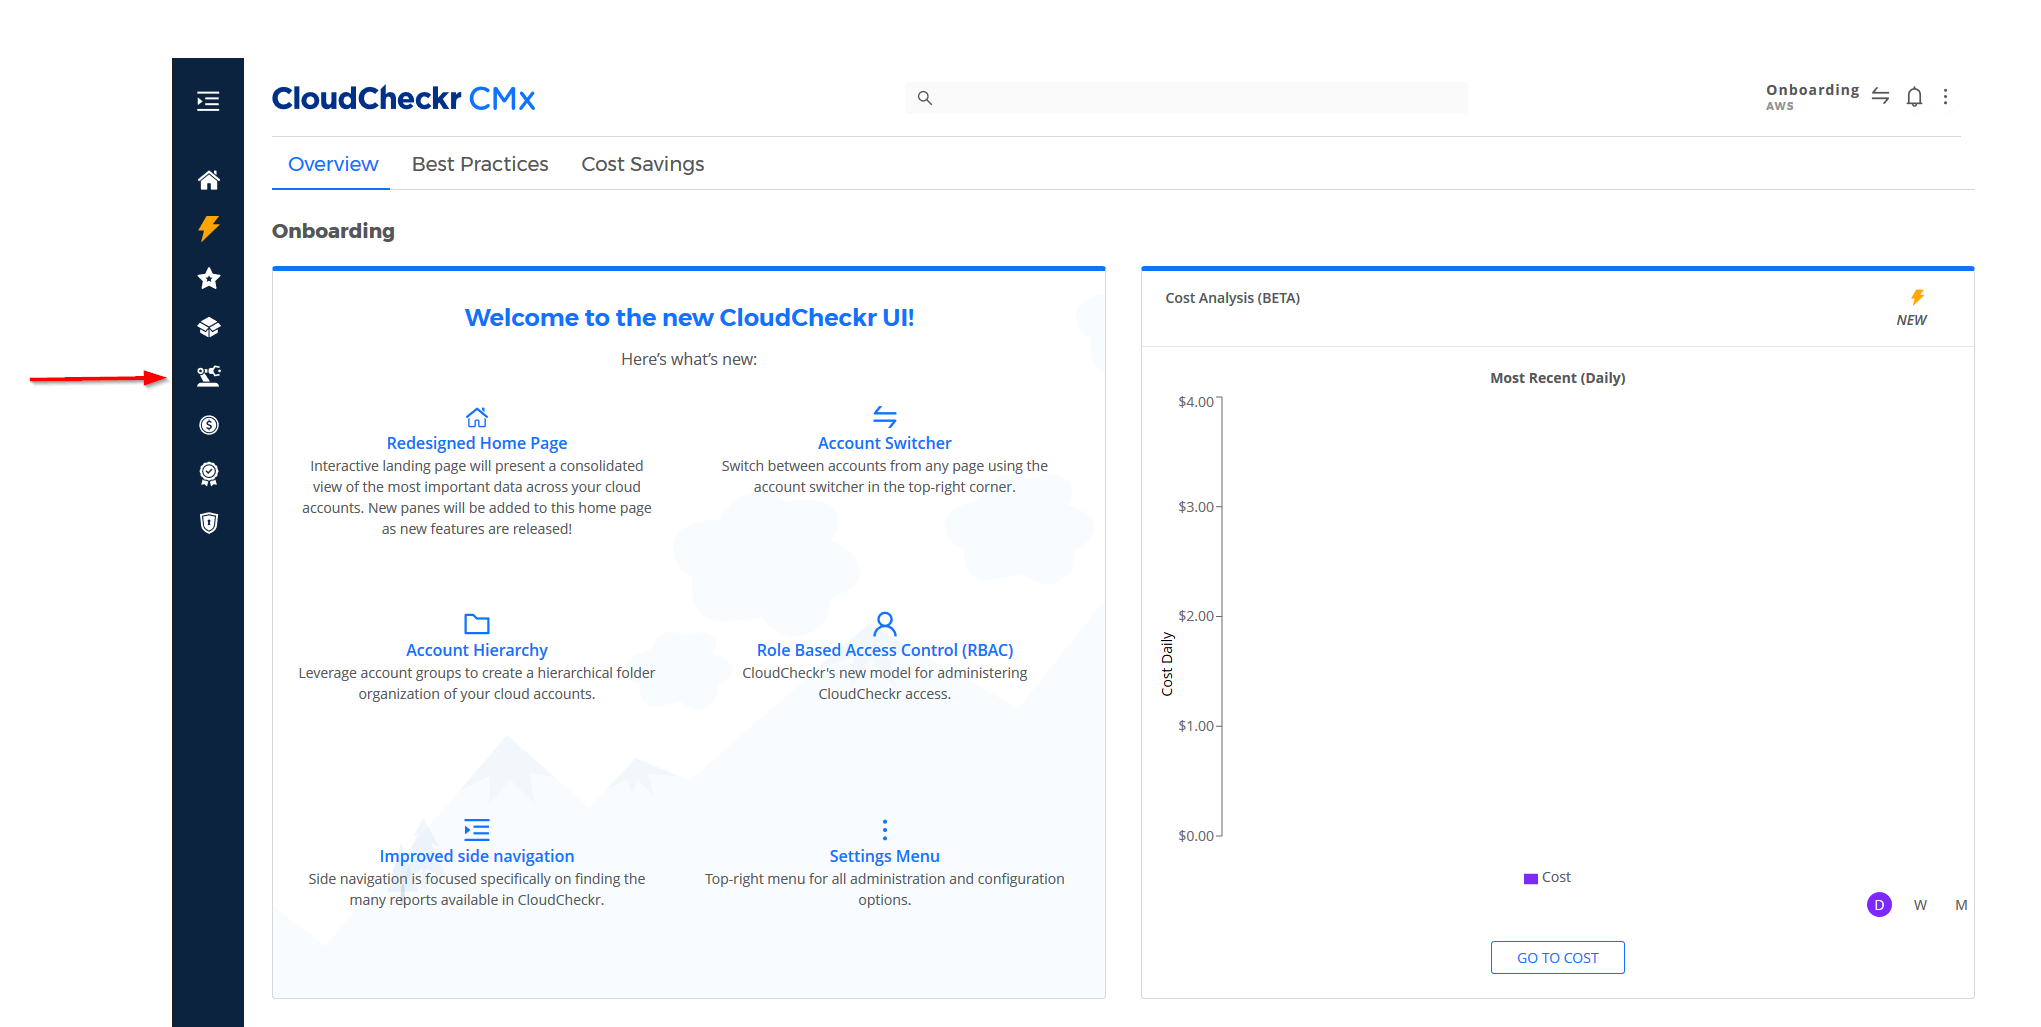Click the NEW lightning icon in Cost Analysis
Screen dimensions: 2041x1027
(x=1917, y=297)
